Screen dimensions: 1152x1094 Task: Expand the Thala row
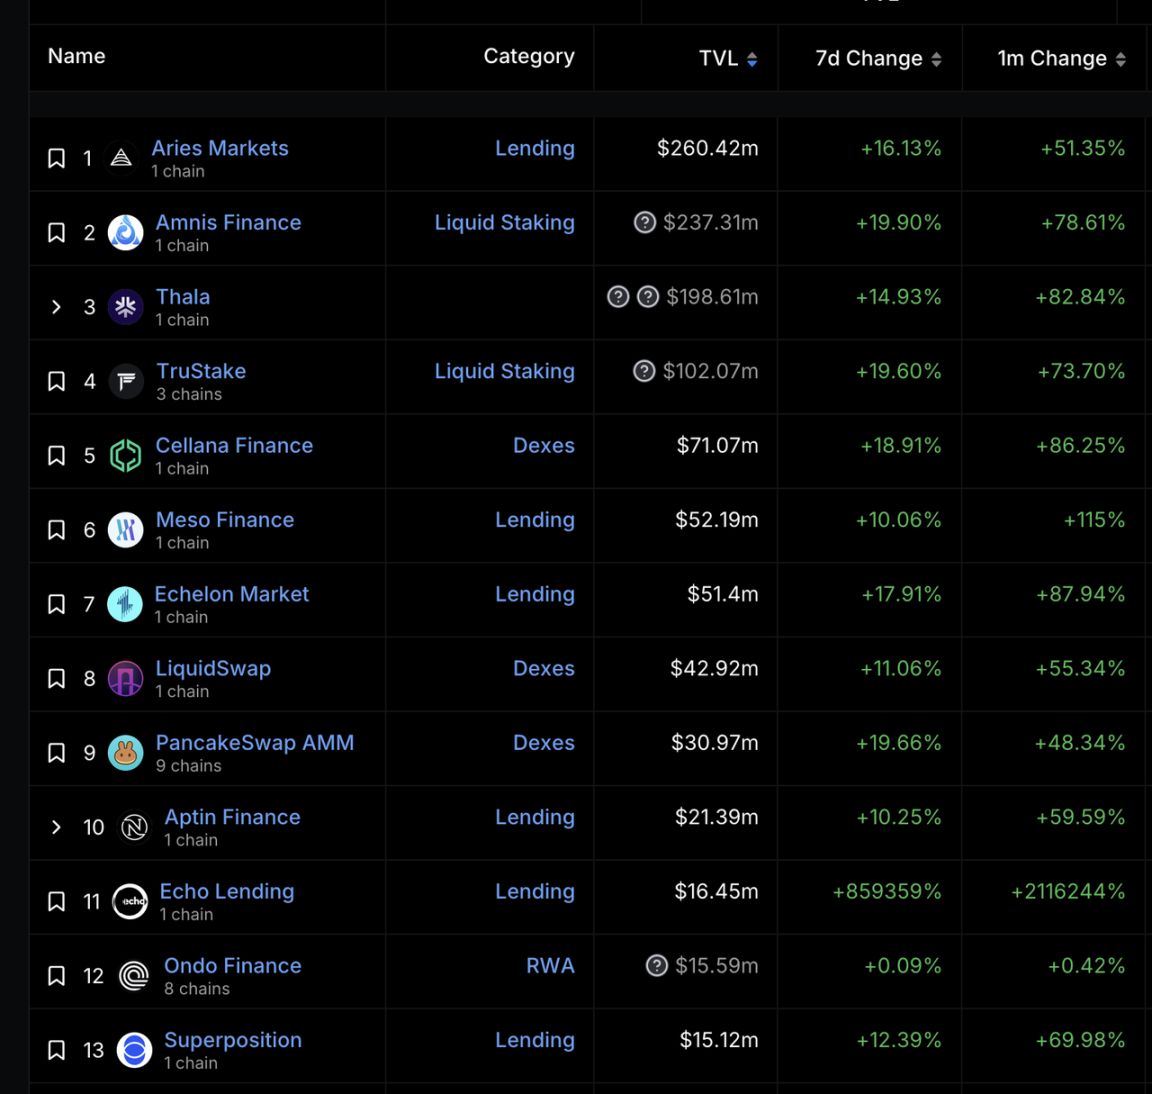[x=57, y=307]
